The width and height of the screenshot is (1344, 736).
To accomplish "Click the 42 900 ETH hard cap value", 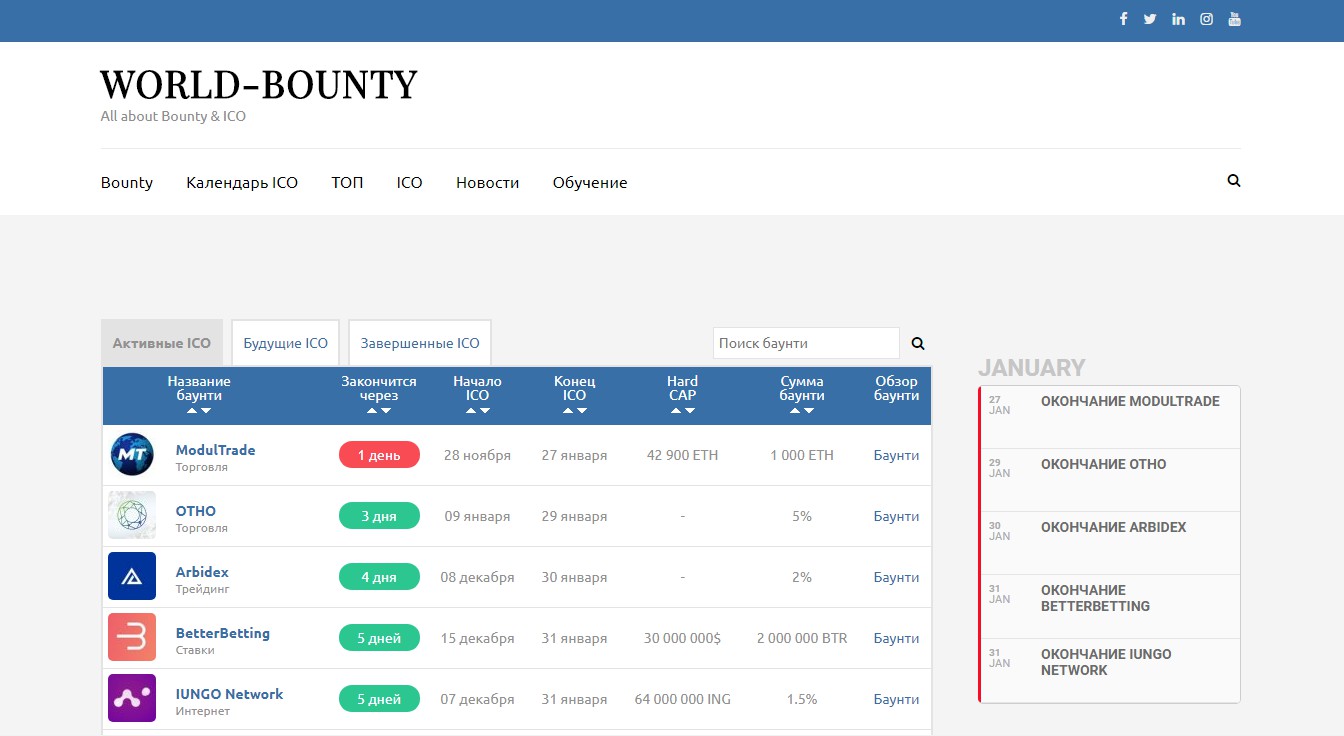I will (682, 455).
